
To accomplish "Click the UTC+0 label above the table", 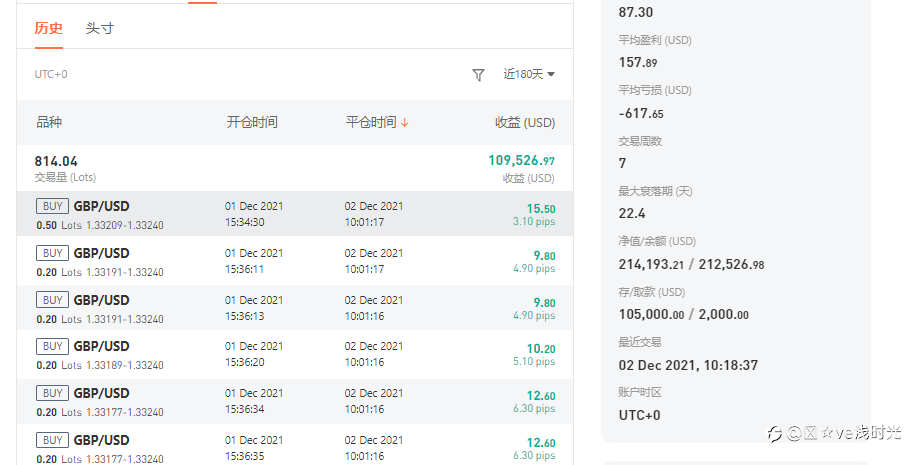I will (x=51, y=75).
